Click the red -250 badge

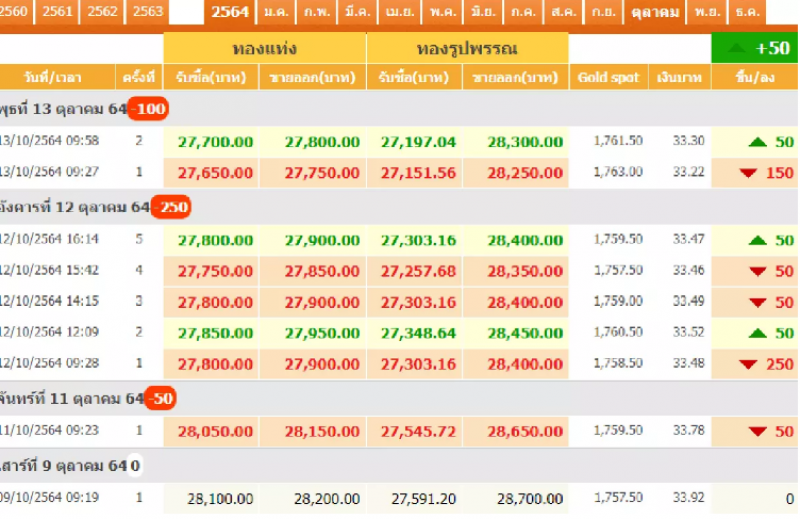(171, 208)
